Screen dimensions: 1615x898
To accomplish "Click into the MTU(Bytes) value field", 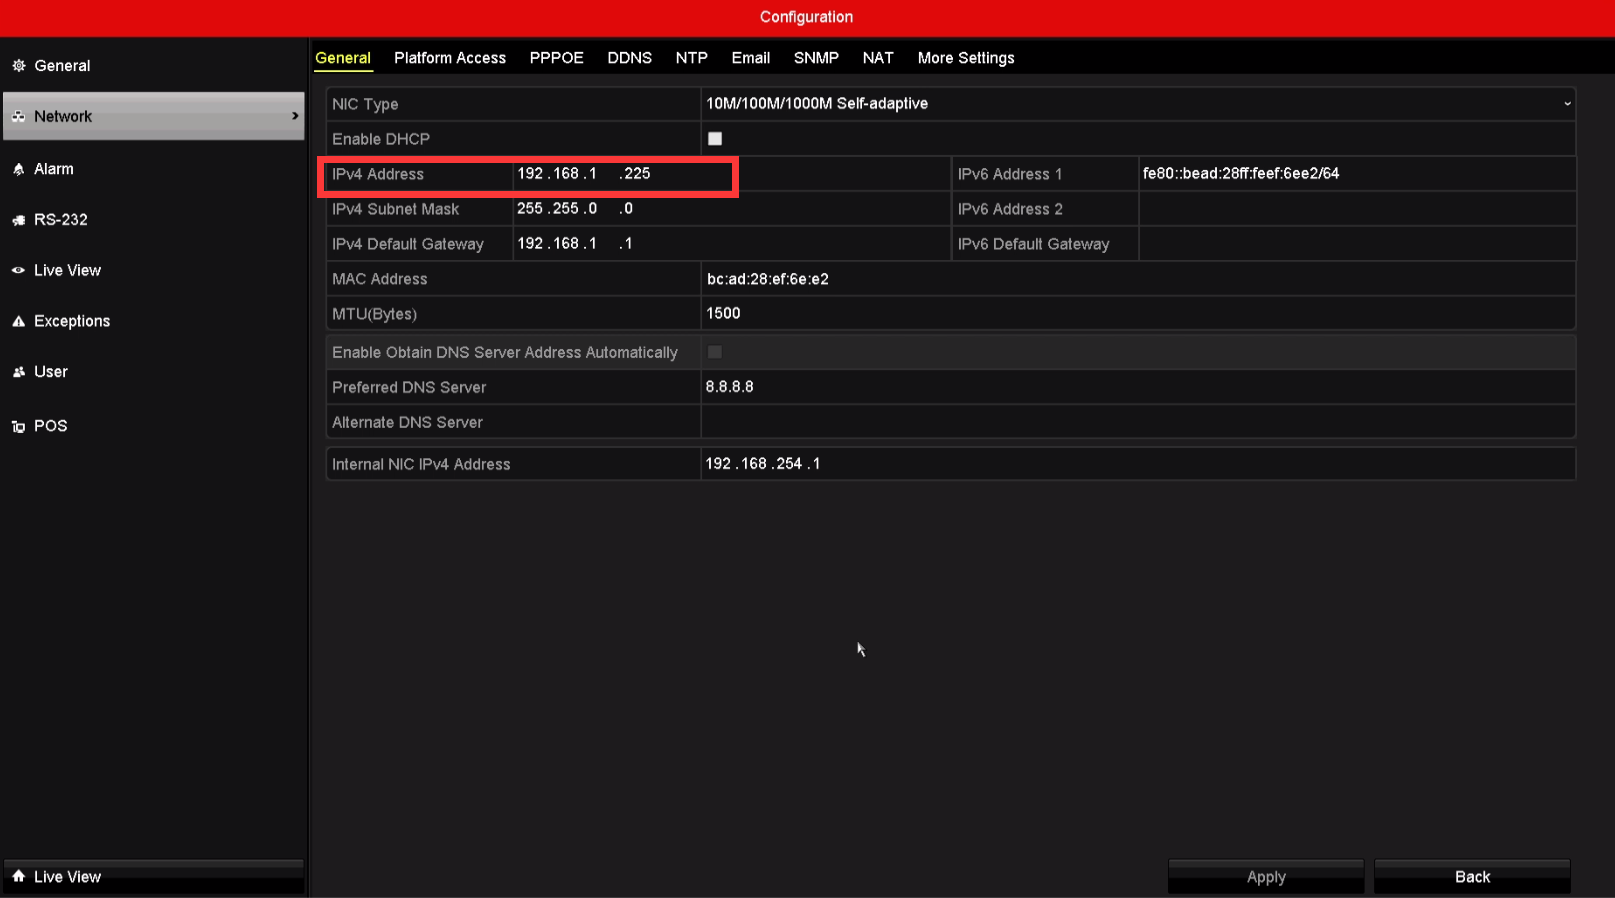I will [1137, 314].
